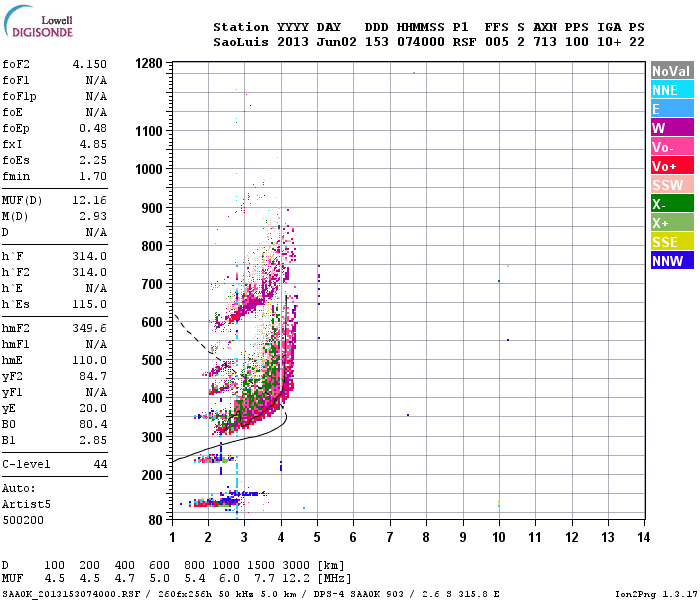Click the B0 value 80.4

[x=93, y=424]
